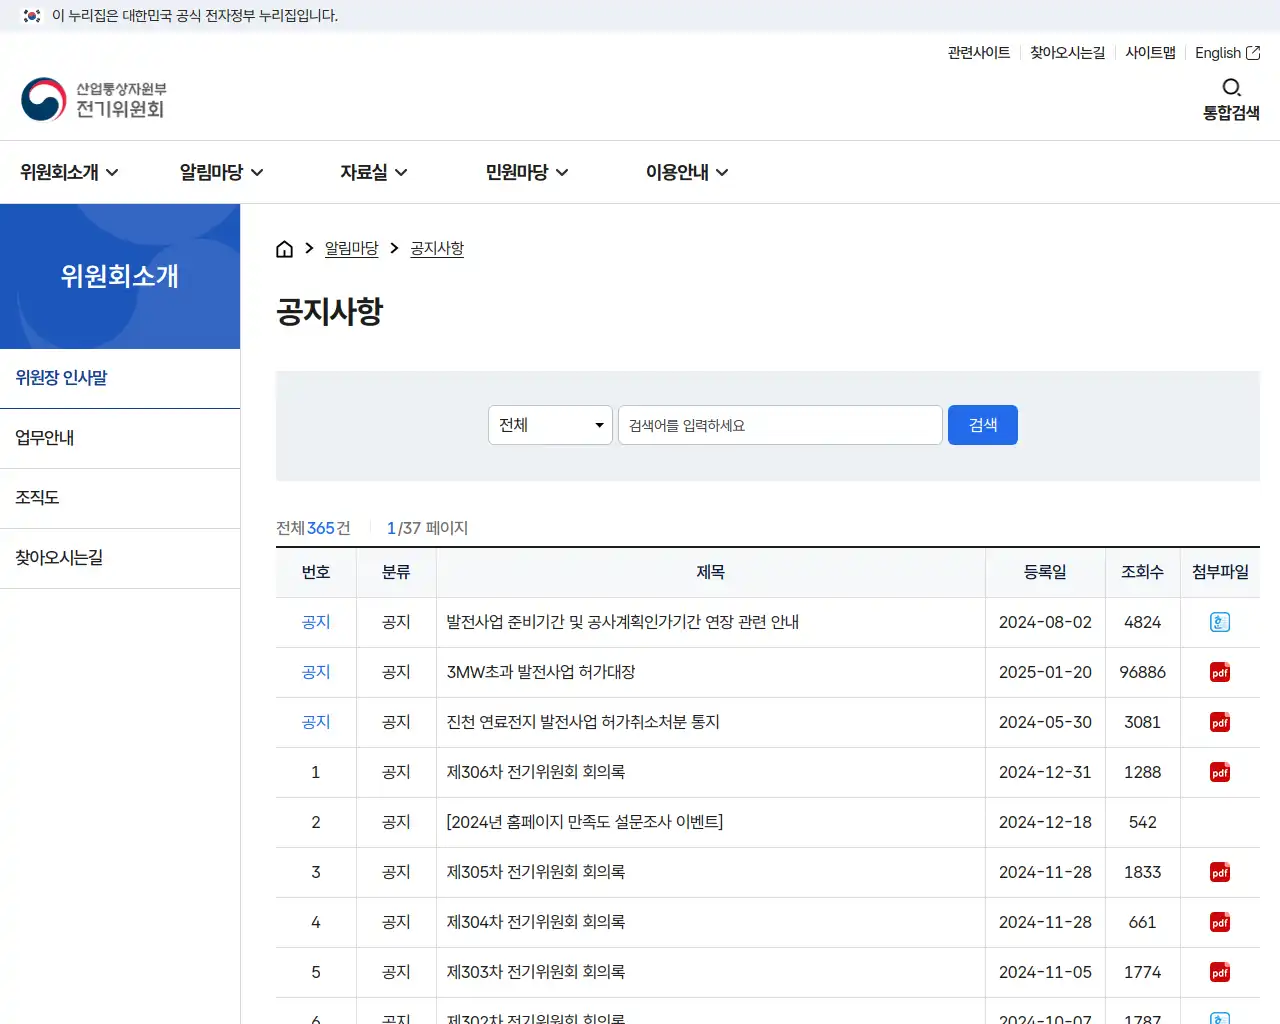Open the 통합검색 search icon
The height and width of the screenshot is (1024, 1280).
pyautogui.click(x=1231, y=99)
